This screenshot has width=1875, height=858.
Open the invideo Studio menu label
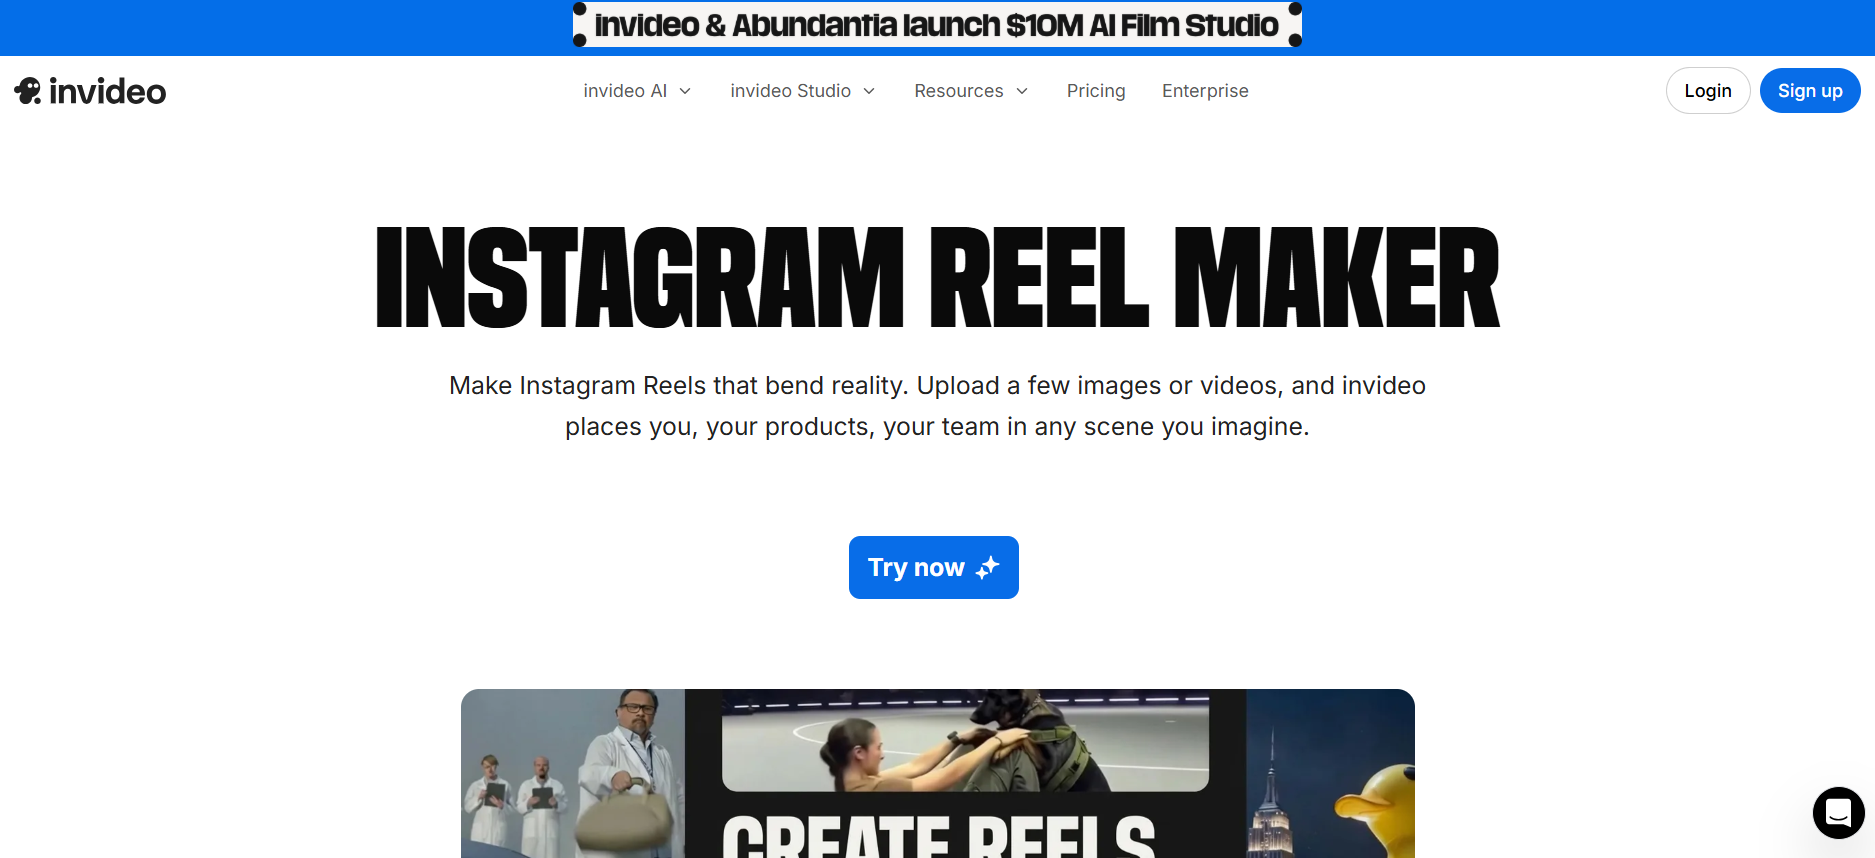click(790, 91)
